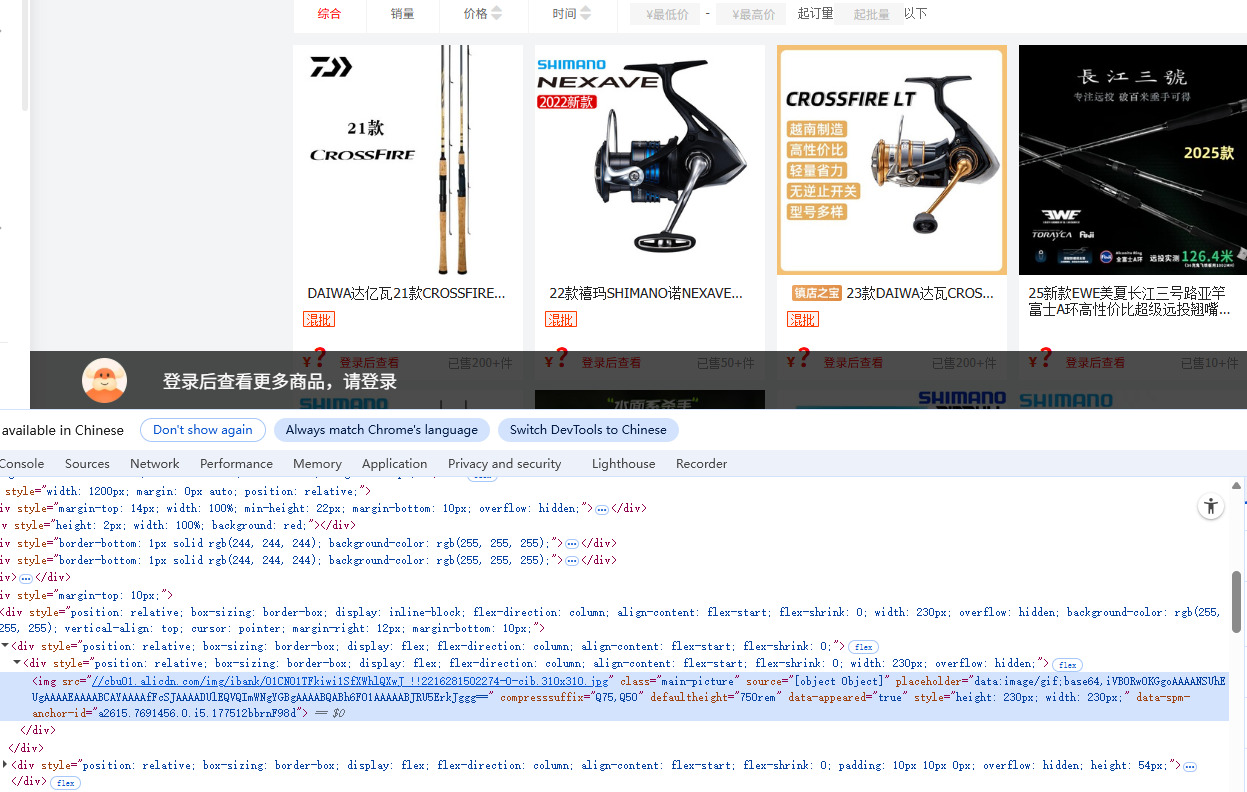Click the Don't show again button
Viewport: 1247px width, 792px height.
[x=202, y=430]
